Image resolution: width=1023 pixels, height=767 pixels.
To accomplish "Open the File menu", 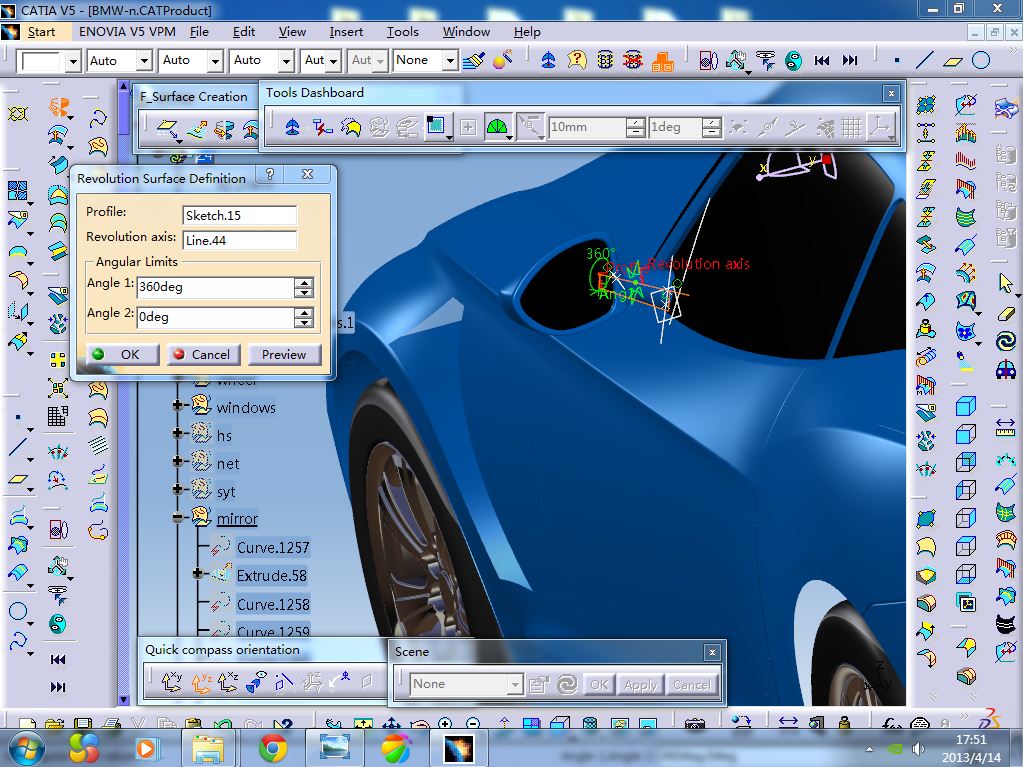I will pyautogui.click(x=199, y=31).
